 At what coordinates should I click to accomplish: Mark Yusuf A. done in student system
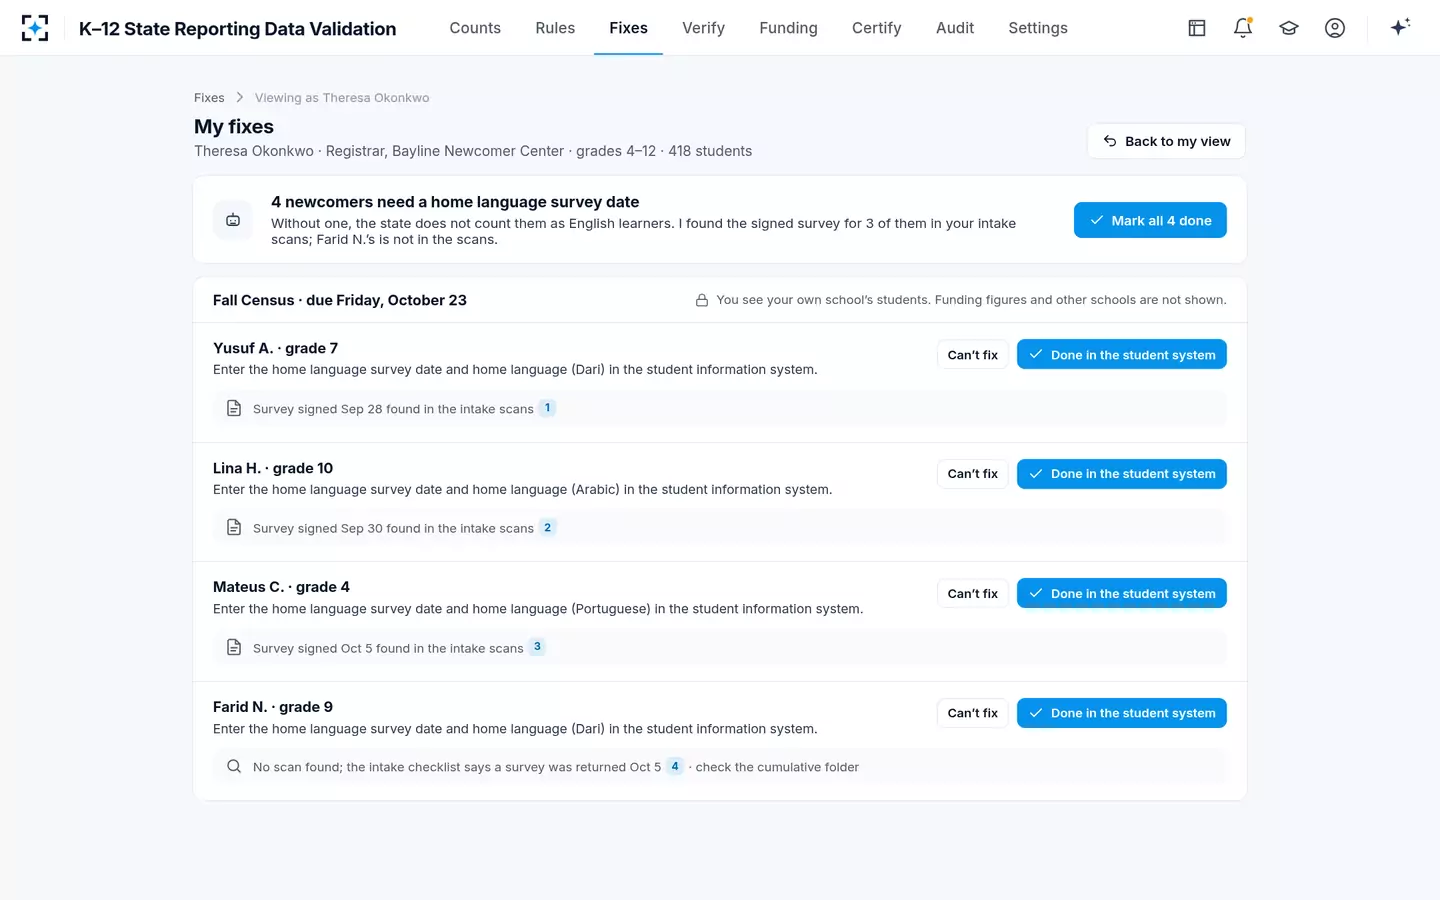(x=1122, y=355)
